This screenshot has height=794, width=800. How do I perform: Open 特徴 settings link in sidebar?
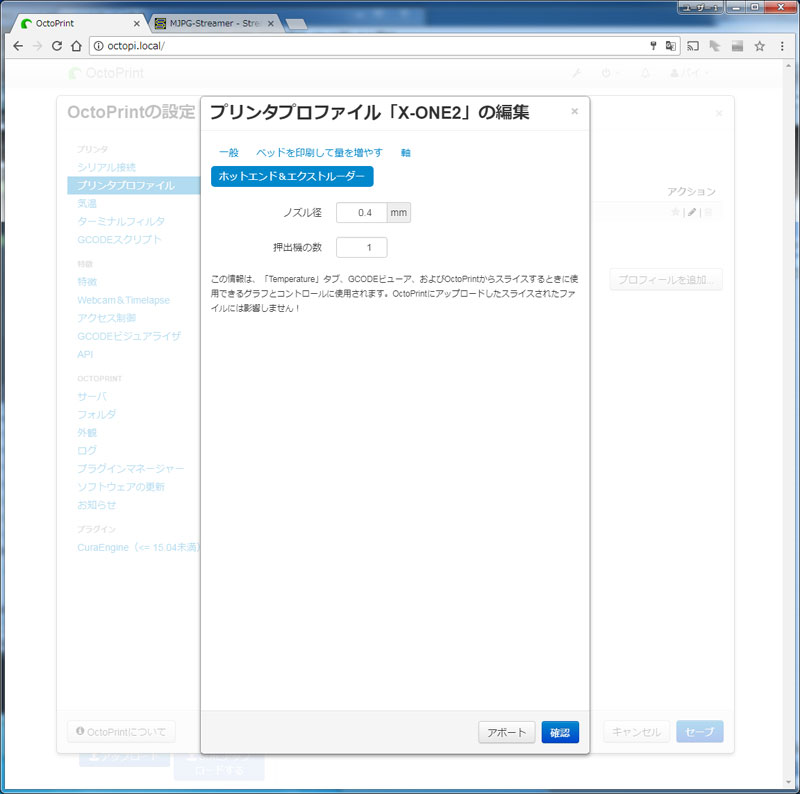coord(87,282)
